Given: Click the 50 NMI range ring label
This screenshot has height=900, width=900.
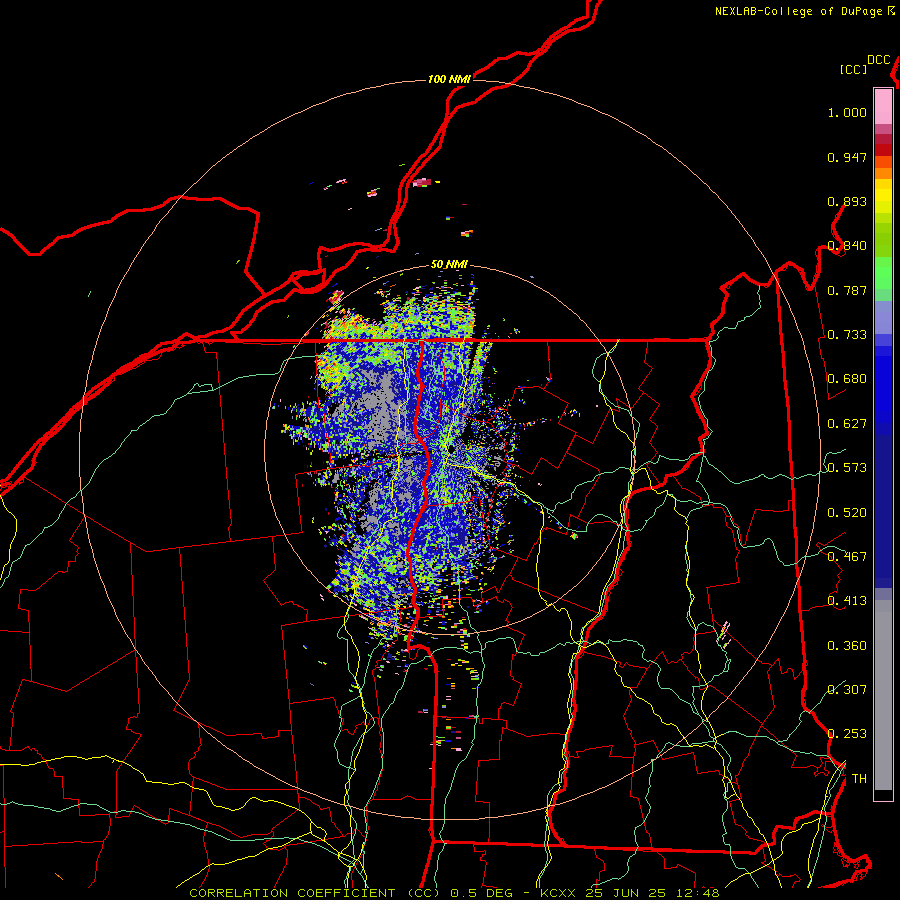Looking at the screenshot, I should 449,264.
